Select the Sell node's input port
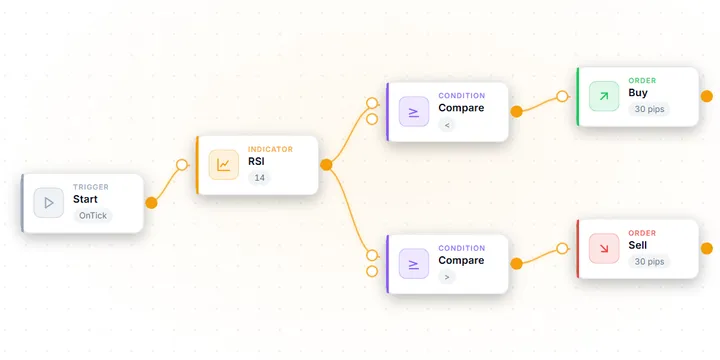This screenshot has width=720, height=360. (x=562, y=248)
